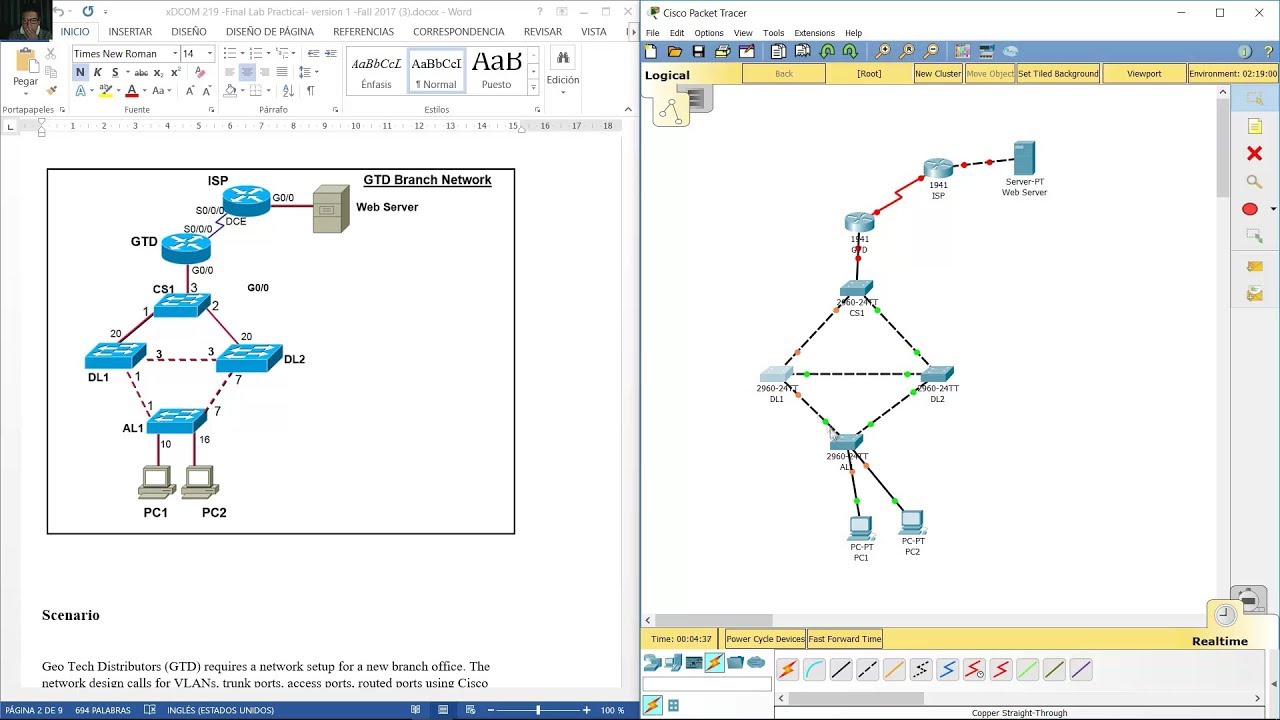
Task: Toggle show paragraph marks pilcrow
Action: tap(310, 90)
